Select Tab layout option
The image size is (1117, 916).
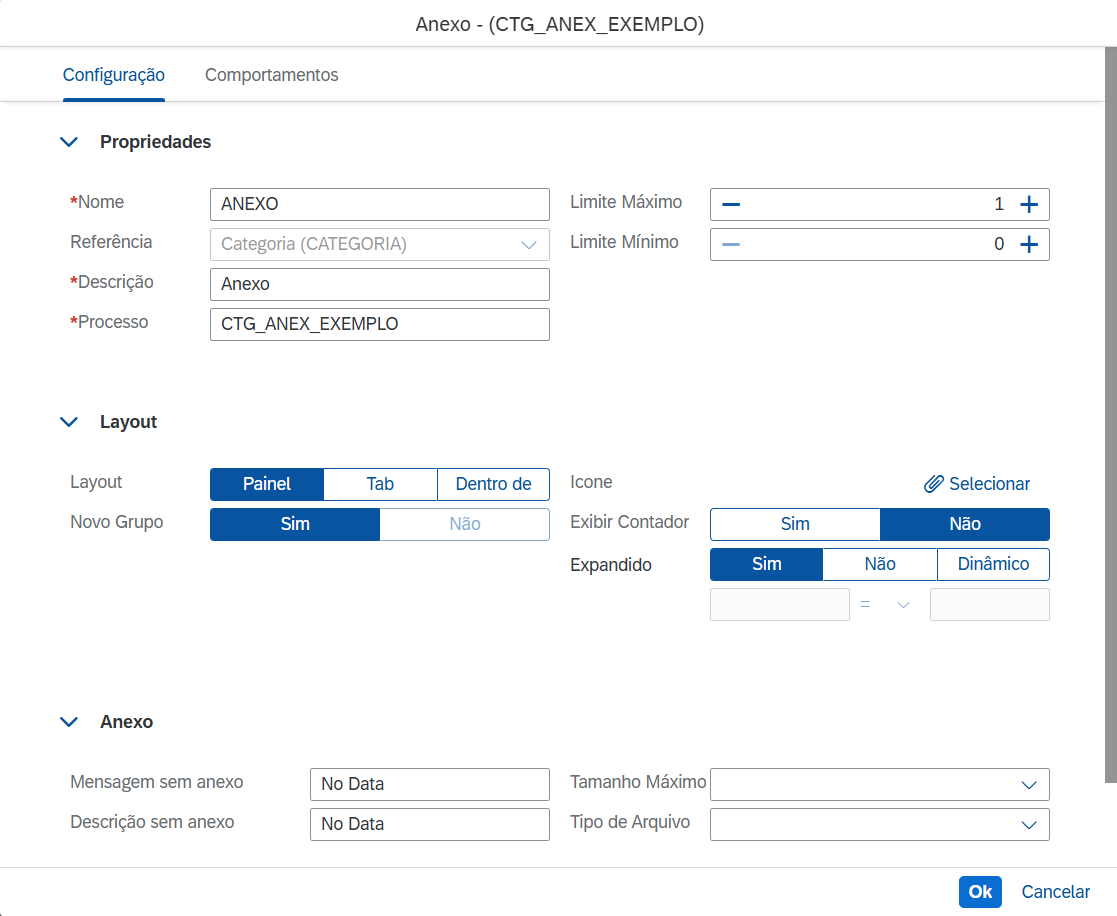coord(380,484)
